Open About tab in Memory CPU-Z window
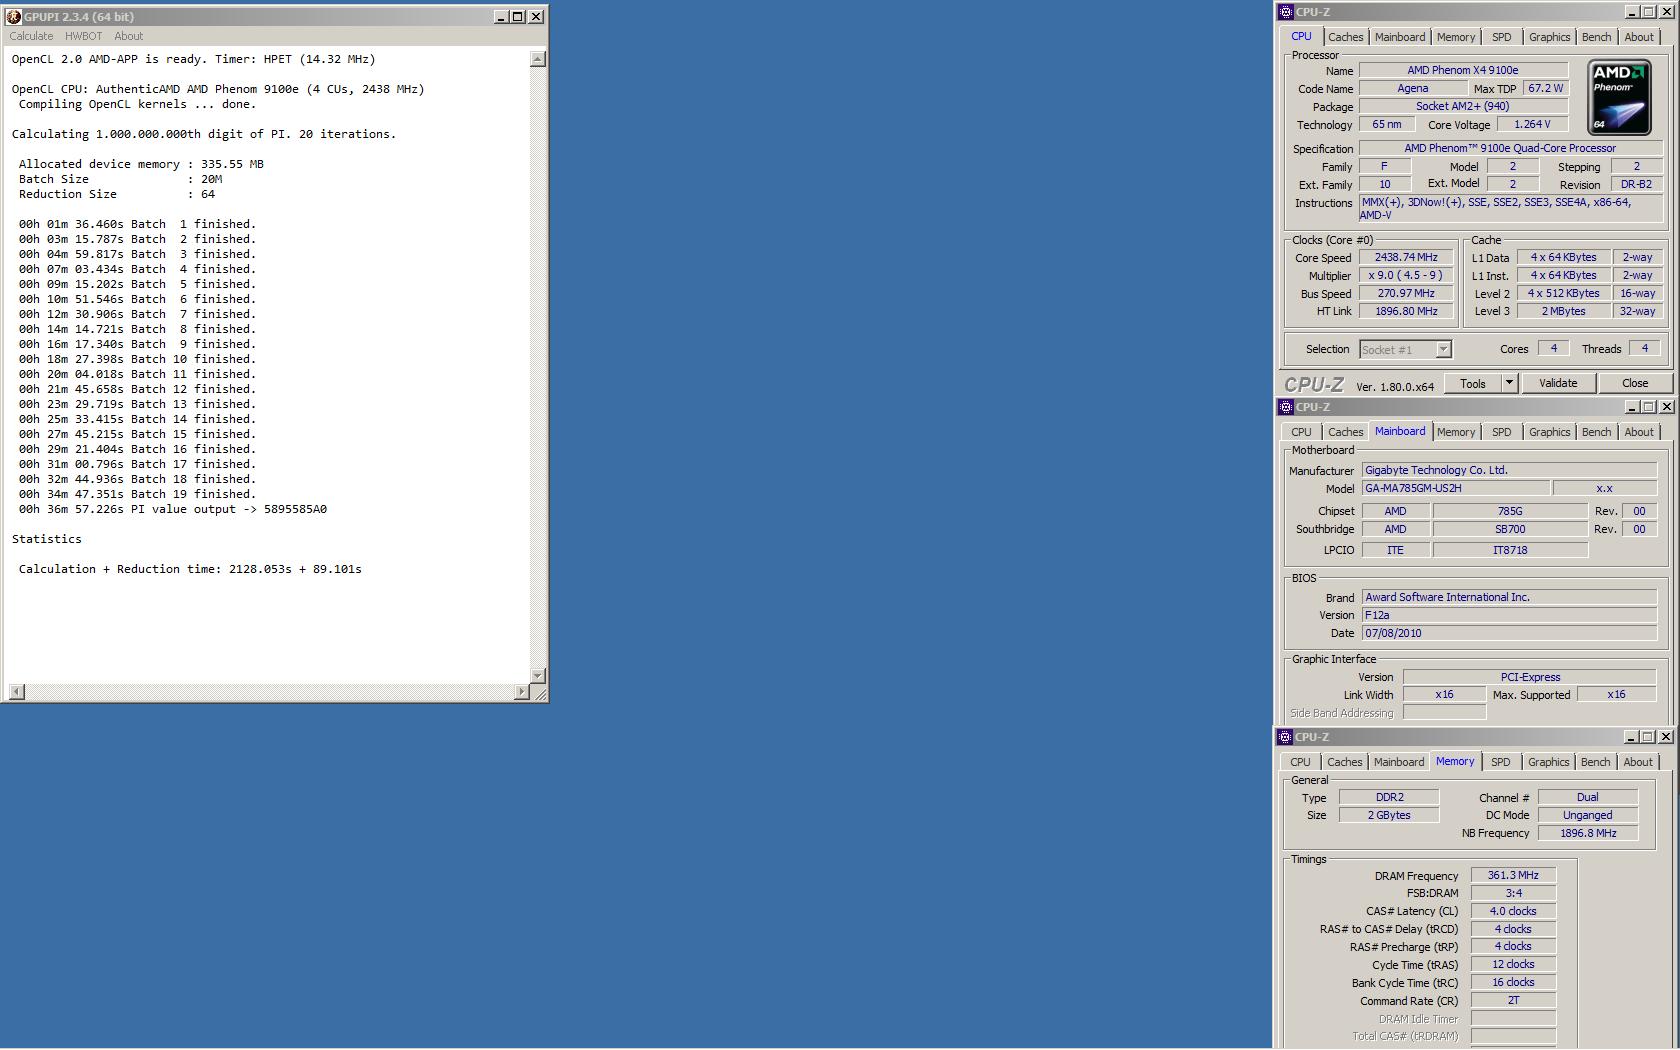This screenshot has width=1680, height=1050. coord(1638,762)
